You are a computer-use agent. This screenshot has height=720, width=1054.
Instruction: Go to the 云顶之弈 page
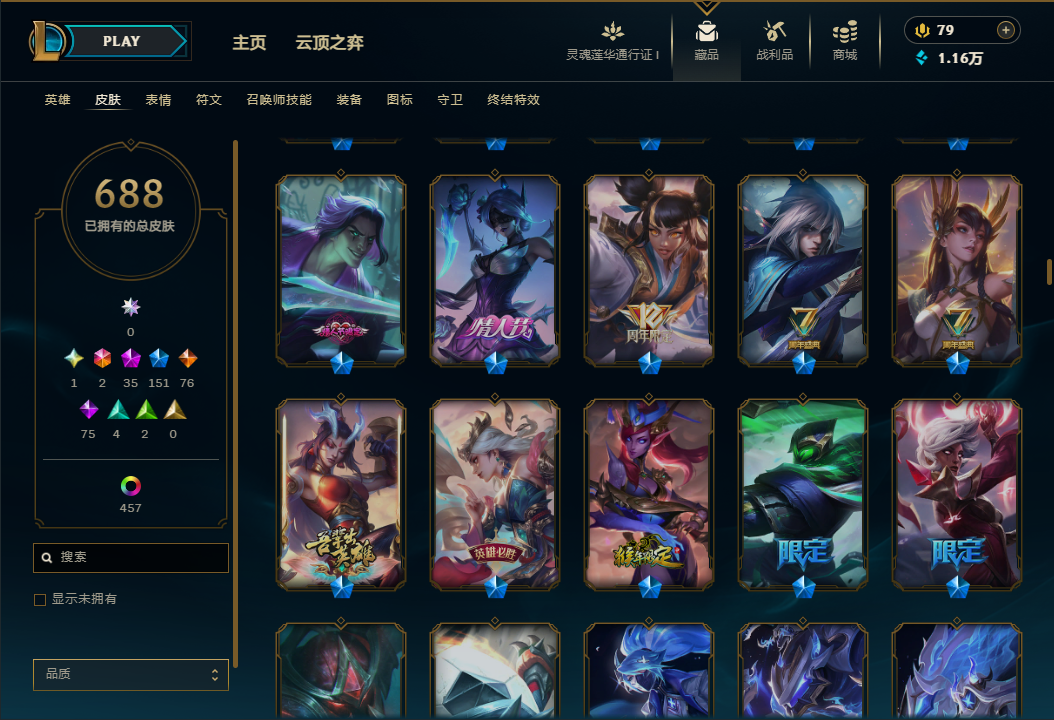(x=329, y=42)
